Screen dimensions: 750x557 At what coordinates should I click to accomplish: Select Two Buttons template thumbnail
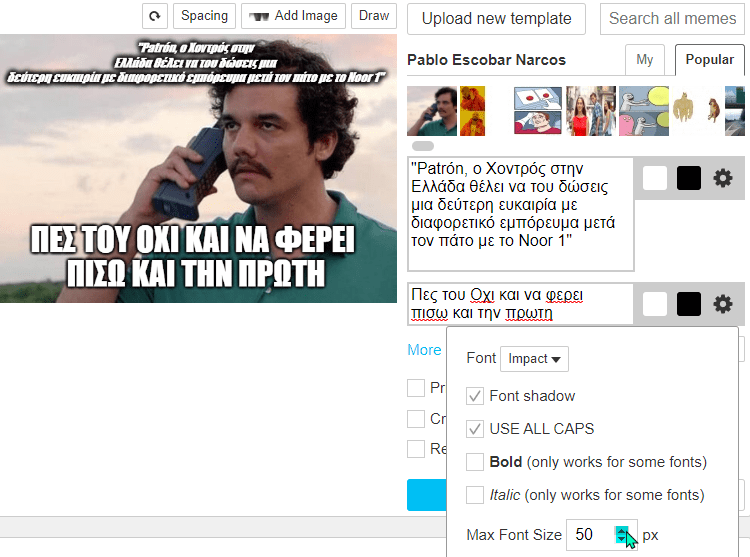(538, 111)
